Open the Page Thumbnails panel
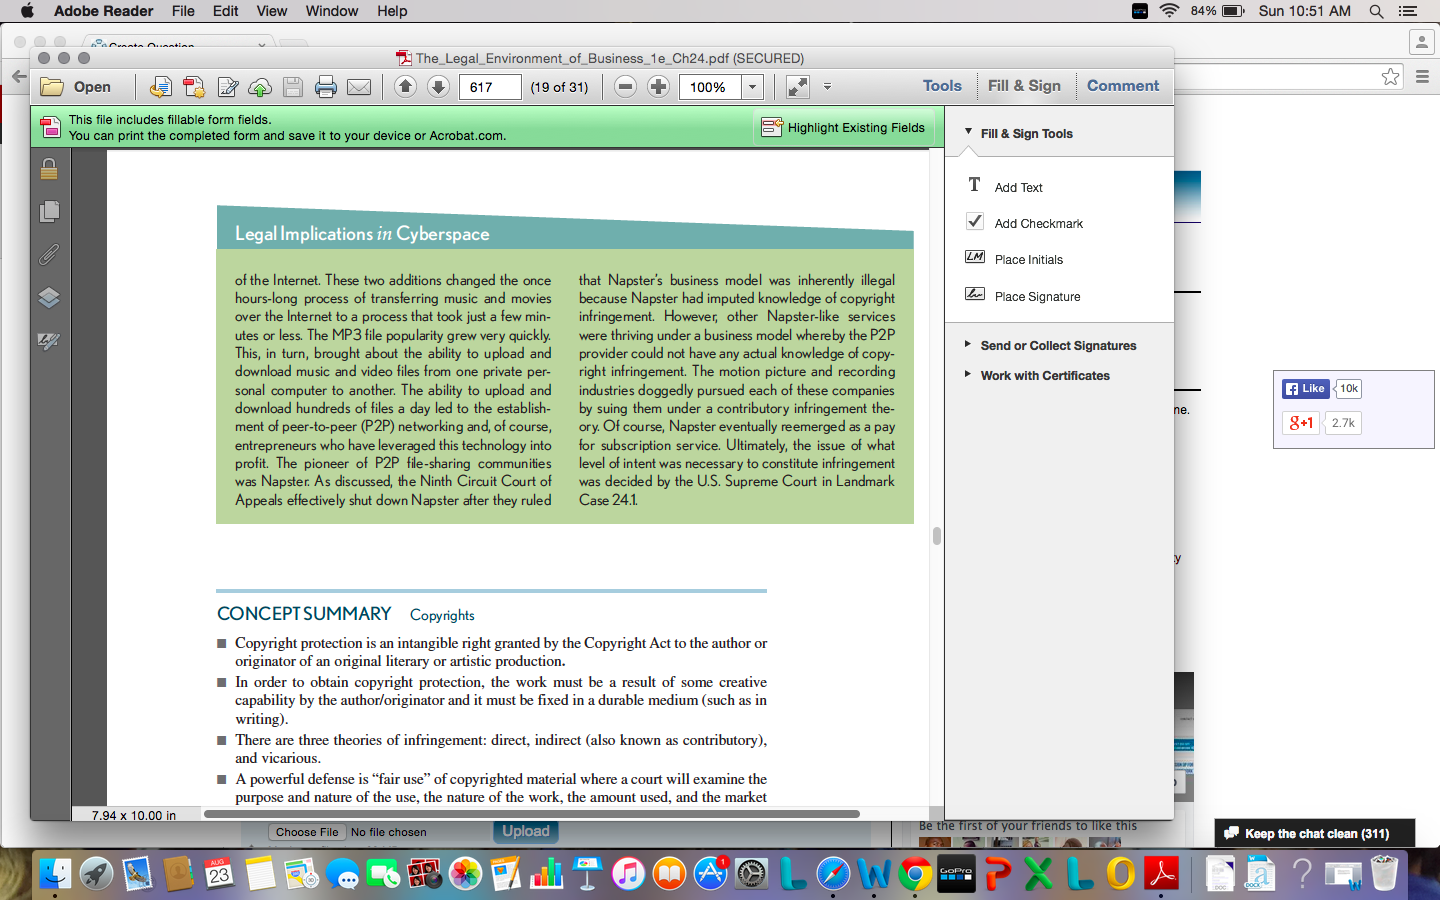Image resolution: width=1440 pixels, height=900 pixels. click(48, 212)
